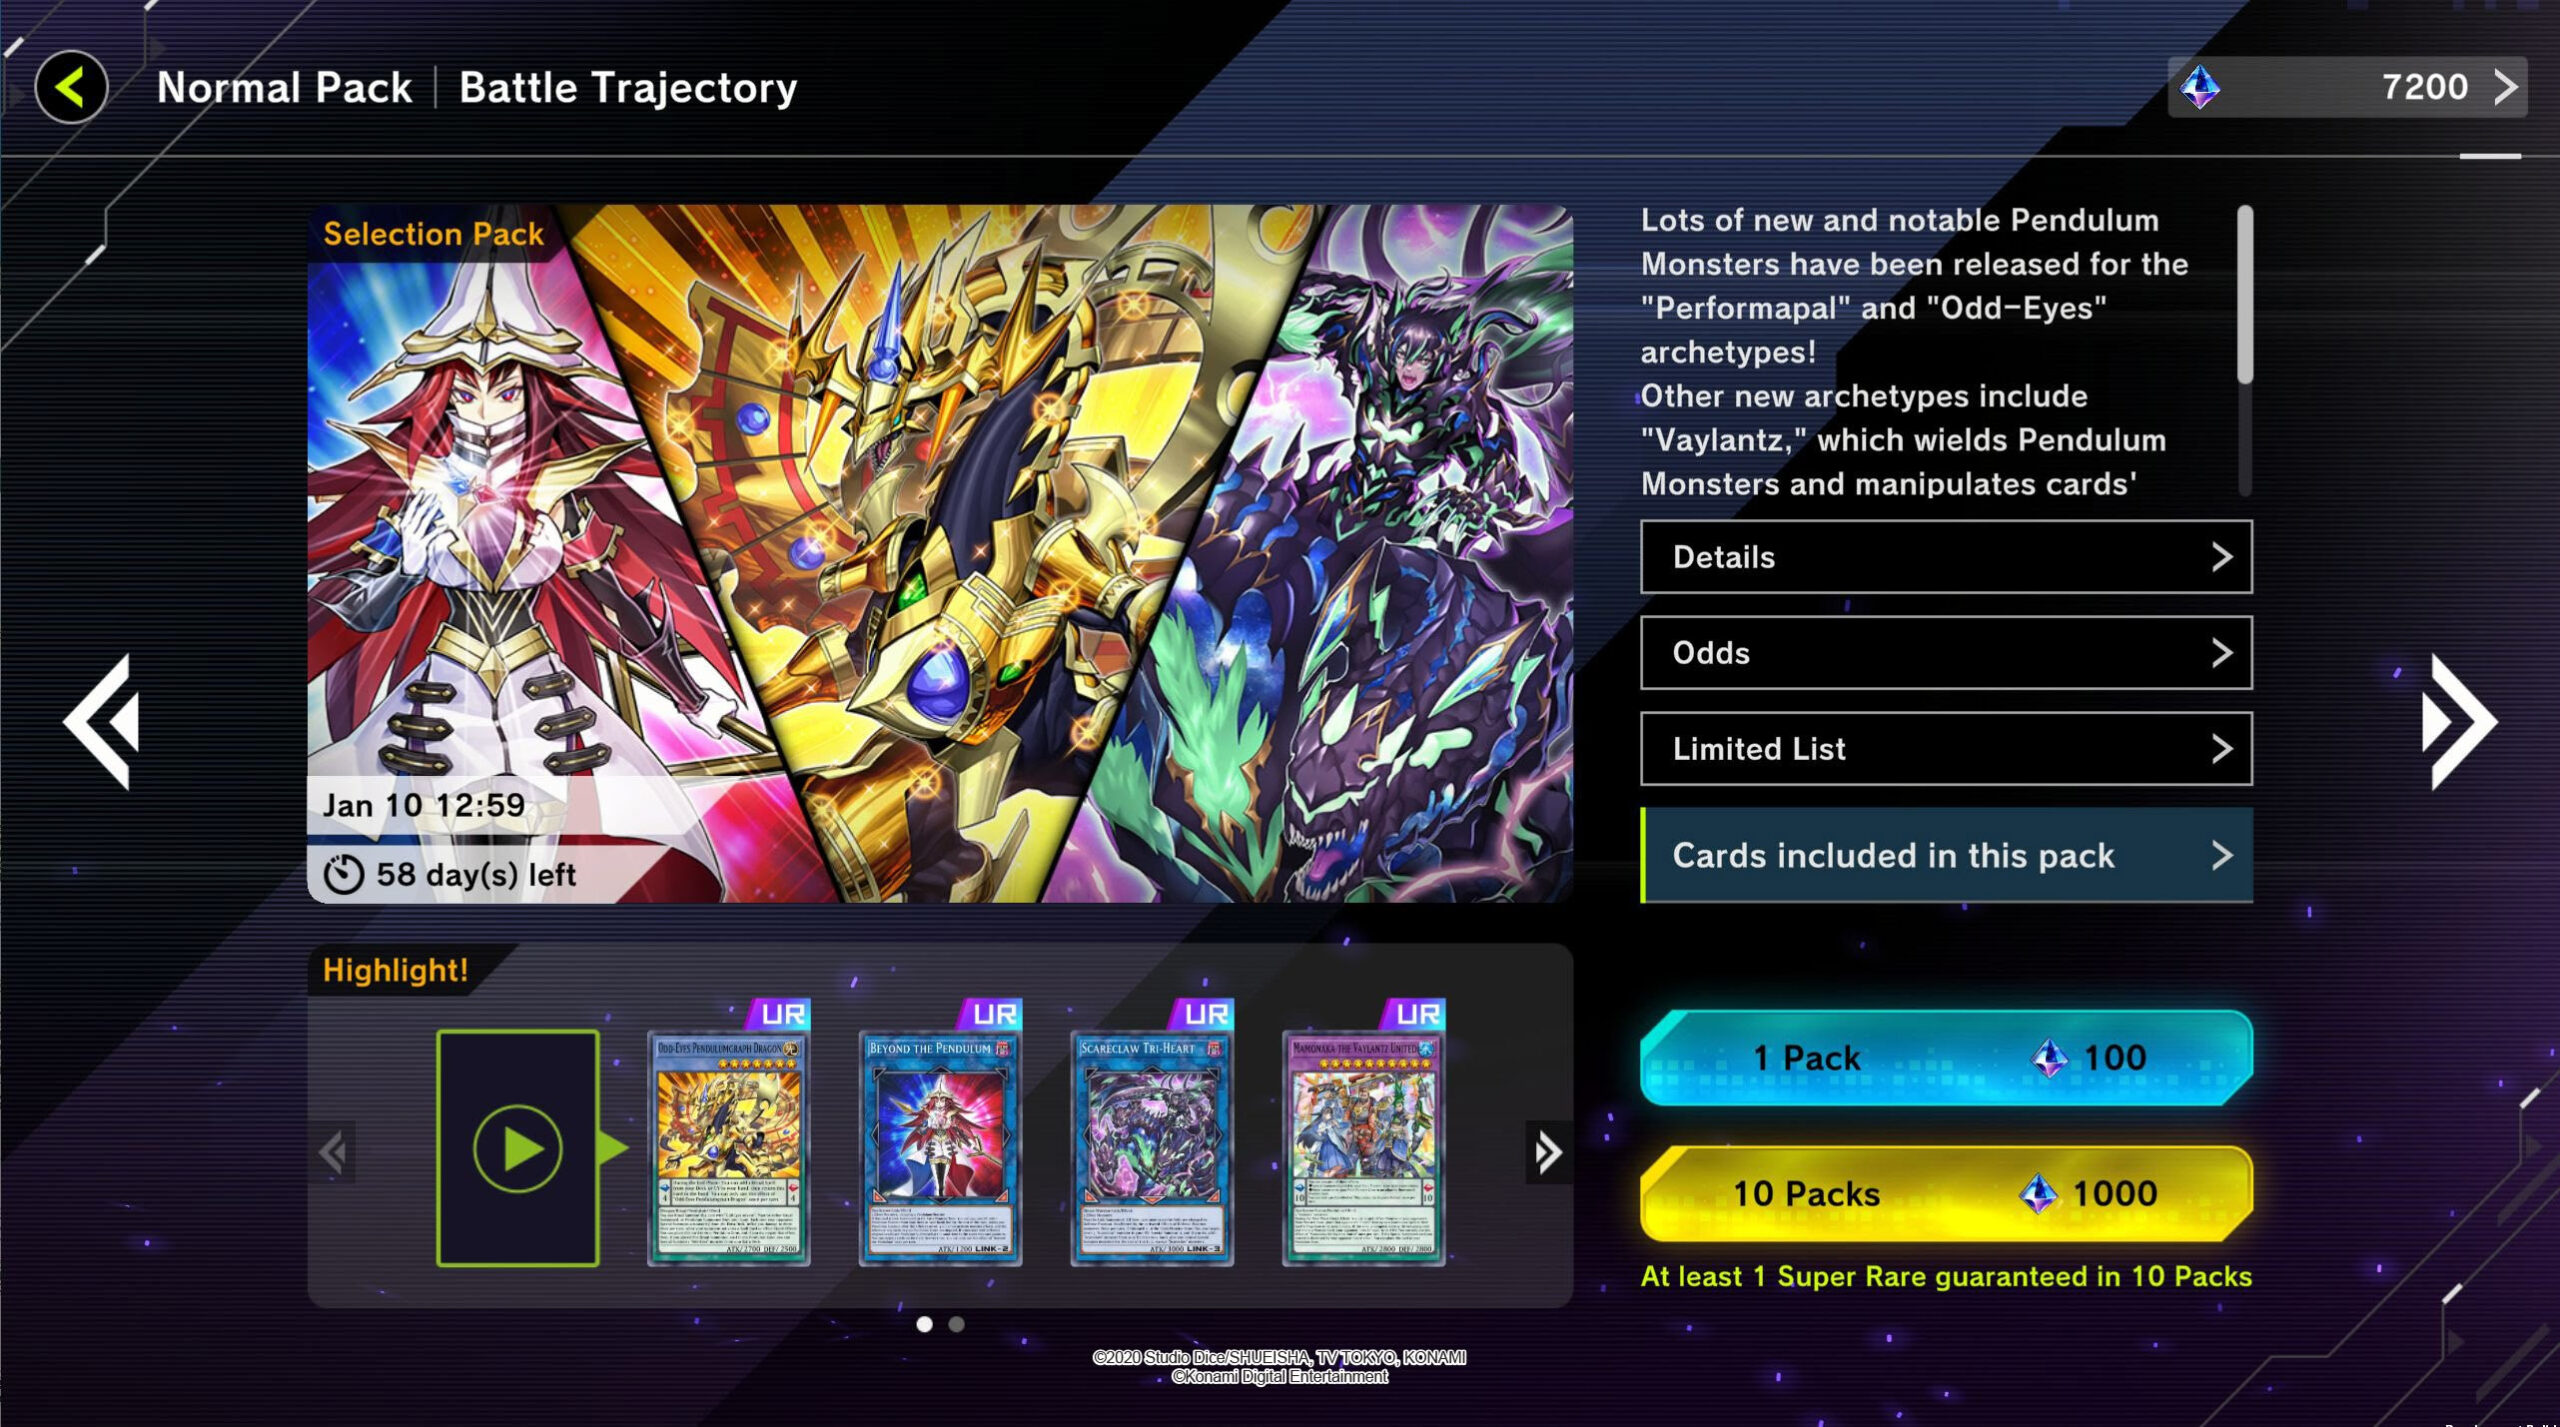Click the blue gem icon in top bar
The width and height of the screenshot is (2560, 1427).
2200,87
